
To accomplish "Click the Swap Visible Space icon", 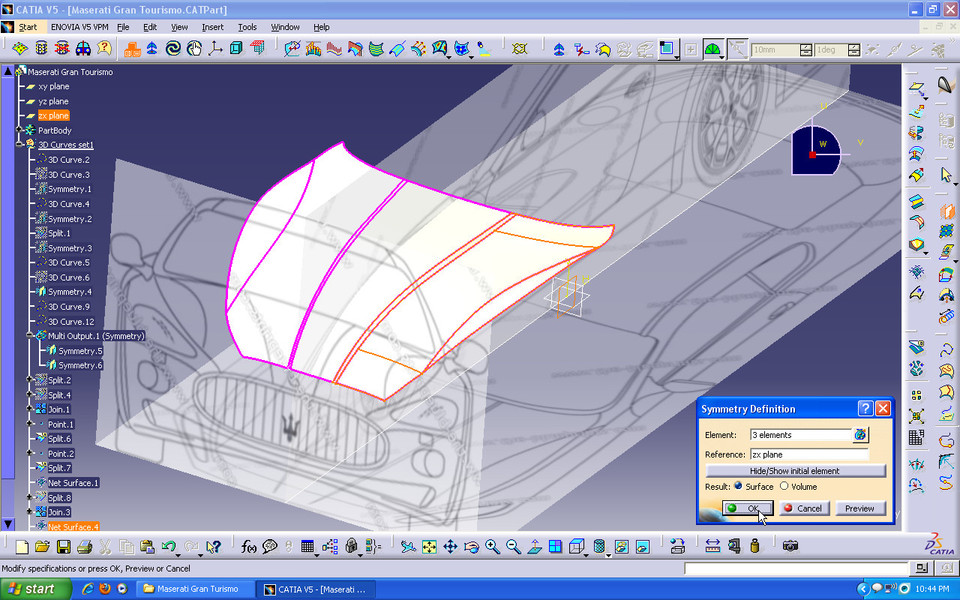I will coord(642,547).
